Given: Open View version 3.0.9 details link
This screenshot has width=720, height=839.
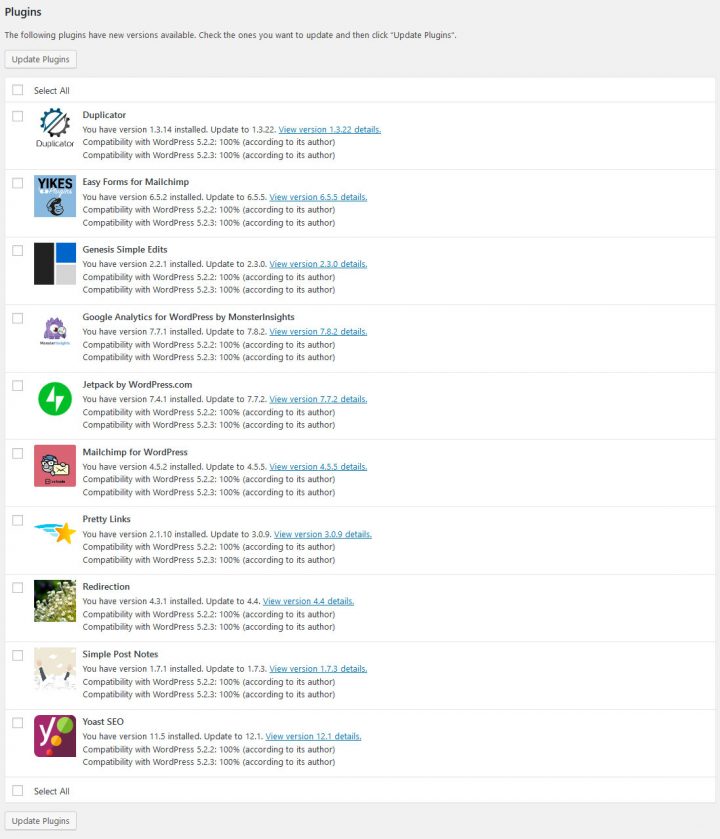Looking at the screenshot, I should [x=323, y=534].
